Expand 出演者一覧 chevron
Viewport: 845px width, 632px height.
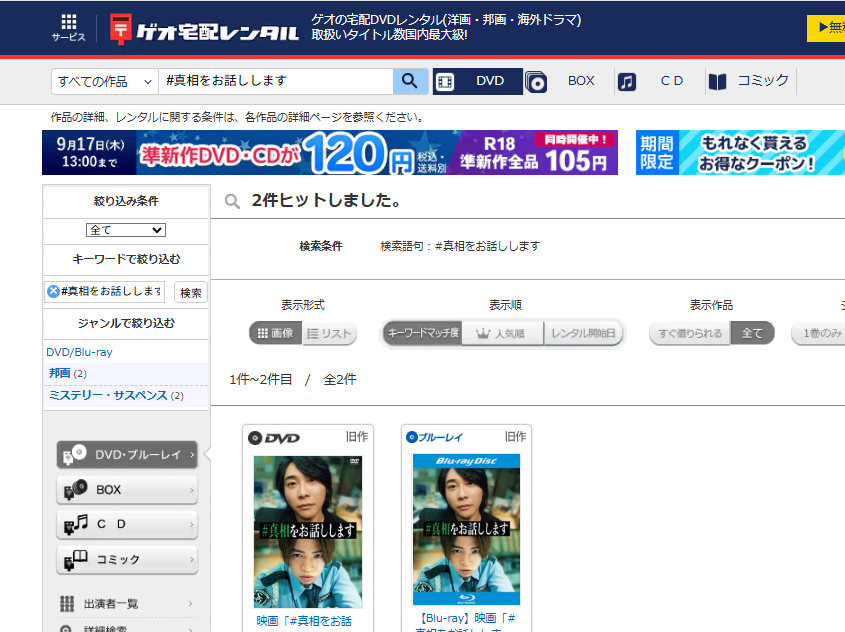pyautogui.click(x=190, y=604)
